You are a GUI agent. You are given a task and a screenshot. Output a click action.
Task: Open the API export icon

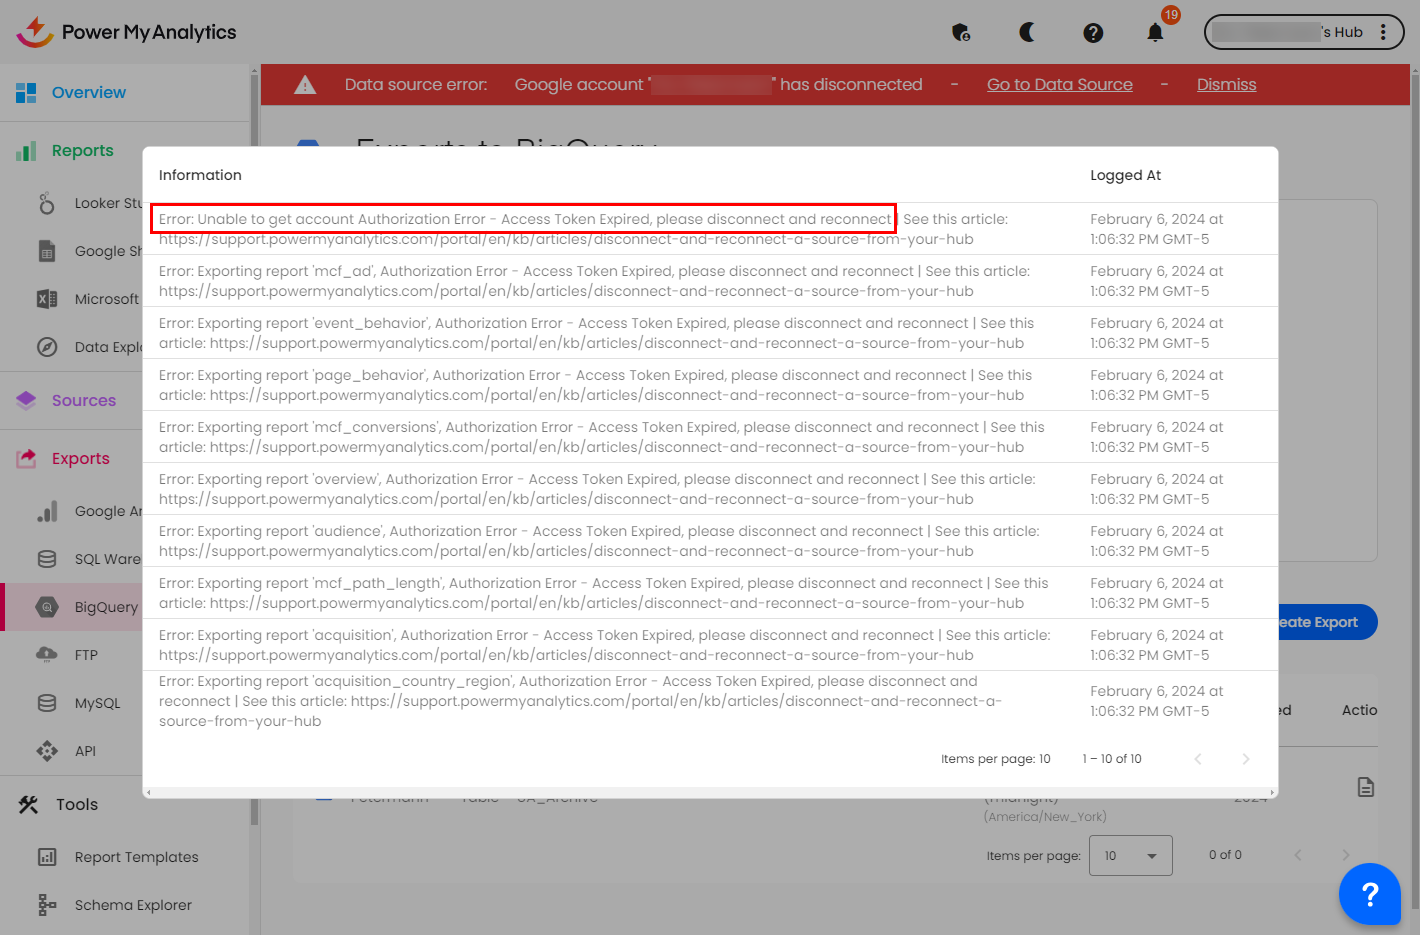(47, 751)
